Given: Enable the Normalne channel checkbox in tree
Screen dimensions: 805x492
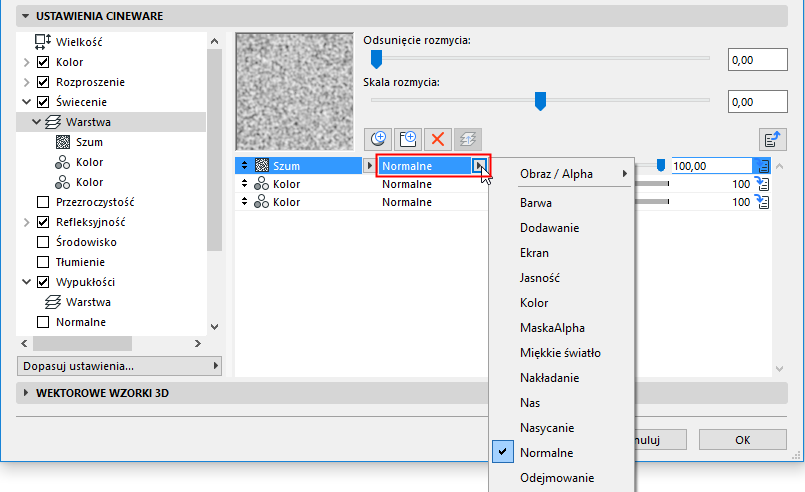Looking at the screenshot, I should (43, 322).
